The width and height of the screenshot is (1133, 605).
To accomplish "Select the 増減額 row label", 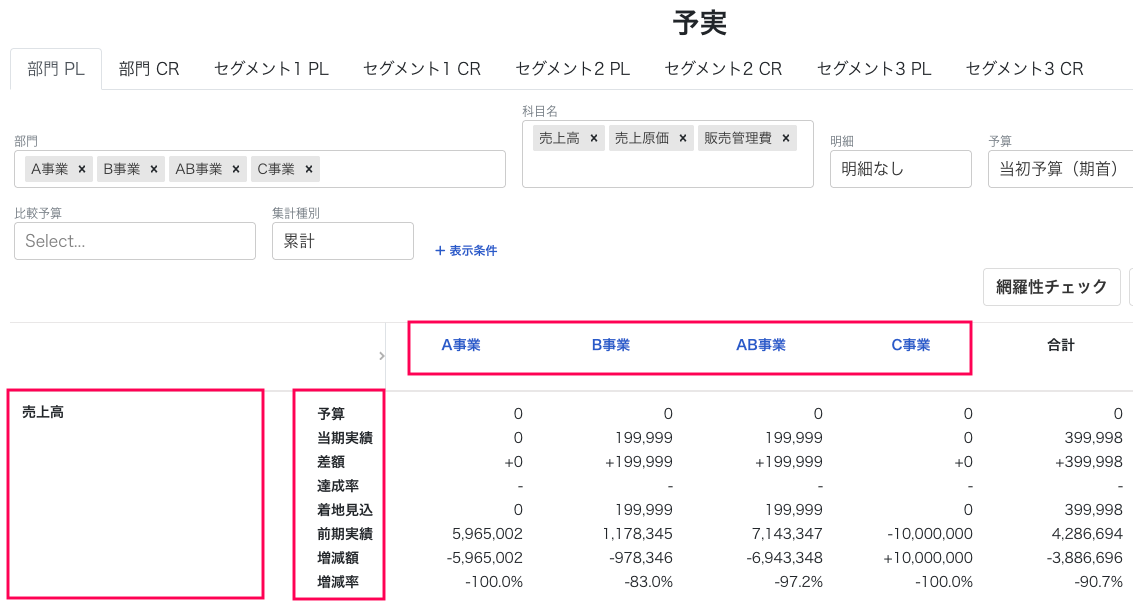I will pyautogui.click(x=337, y=558).
